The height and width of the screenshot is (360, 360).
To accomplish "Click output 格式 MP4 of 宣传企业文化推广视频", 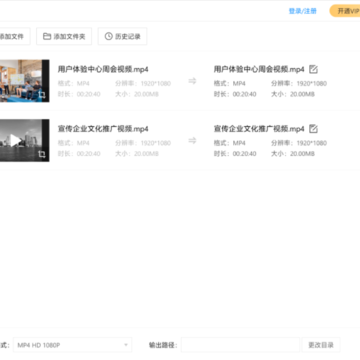I will click(x=230, y=143).
